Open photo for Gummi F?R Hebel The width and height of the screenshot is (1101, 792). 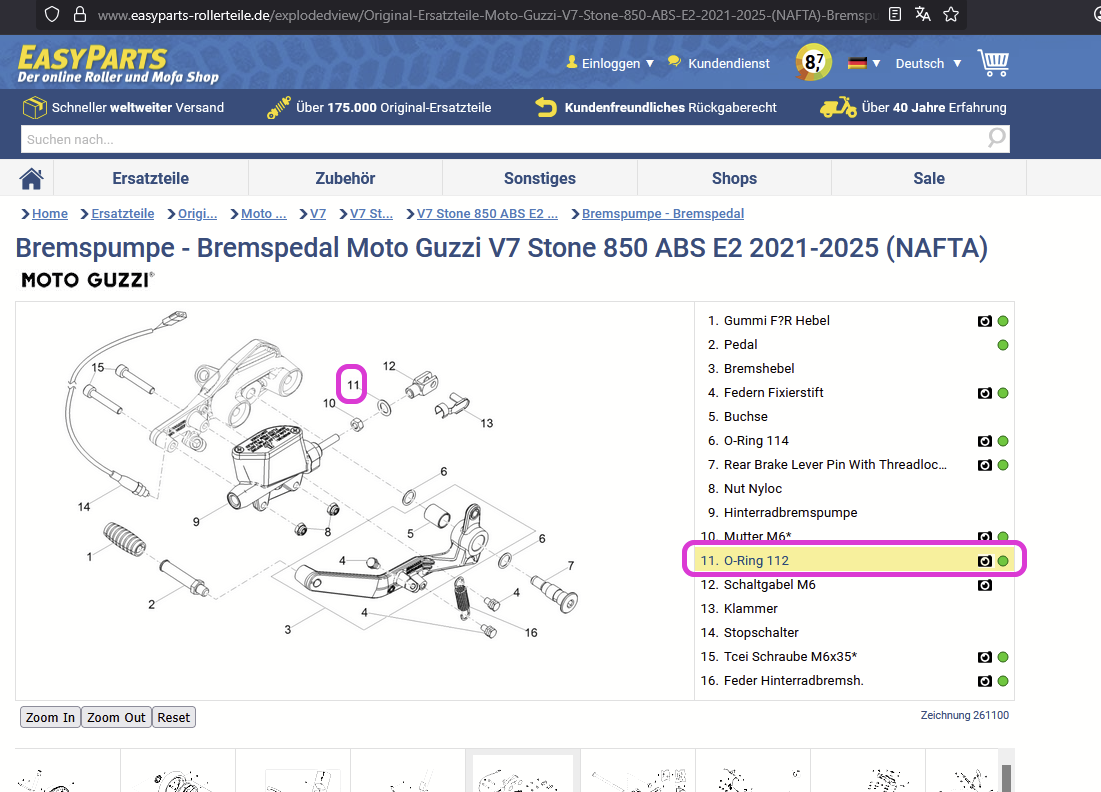[x=984, y=322]
